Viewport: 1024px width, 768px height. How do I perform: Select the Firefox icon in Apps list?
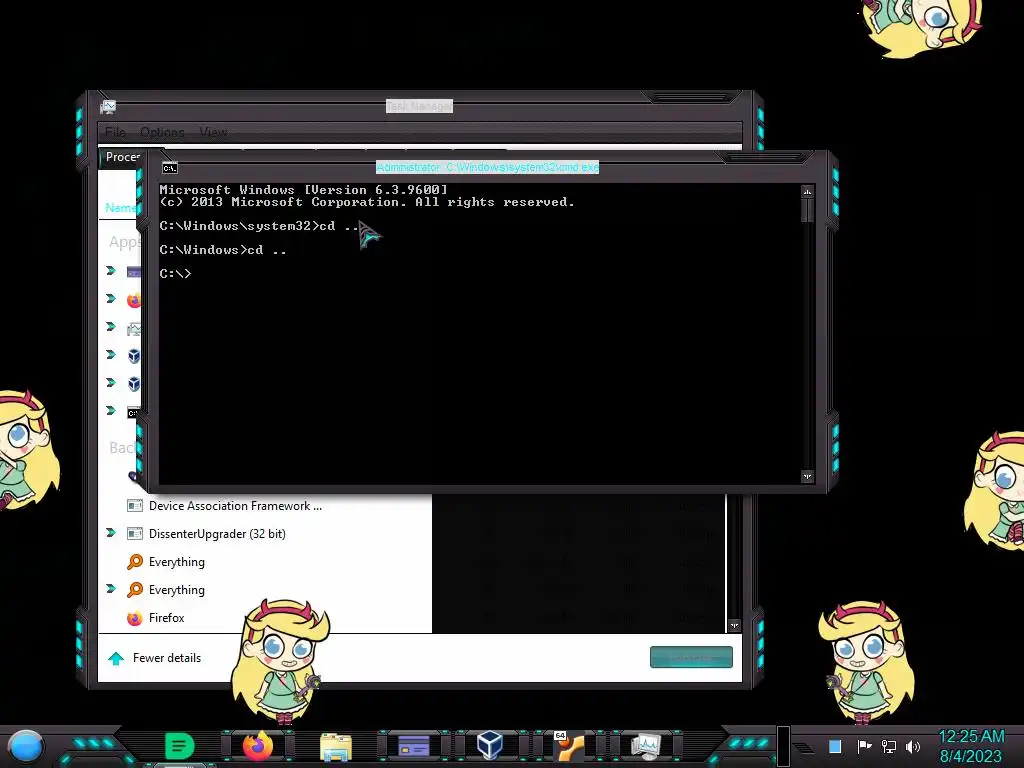pyautogui.click(x=135, y=300)
